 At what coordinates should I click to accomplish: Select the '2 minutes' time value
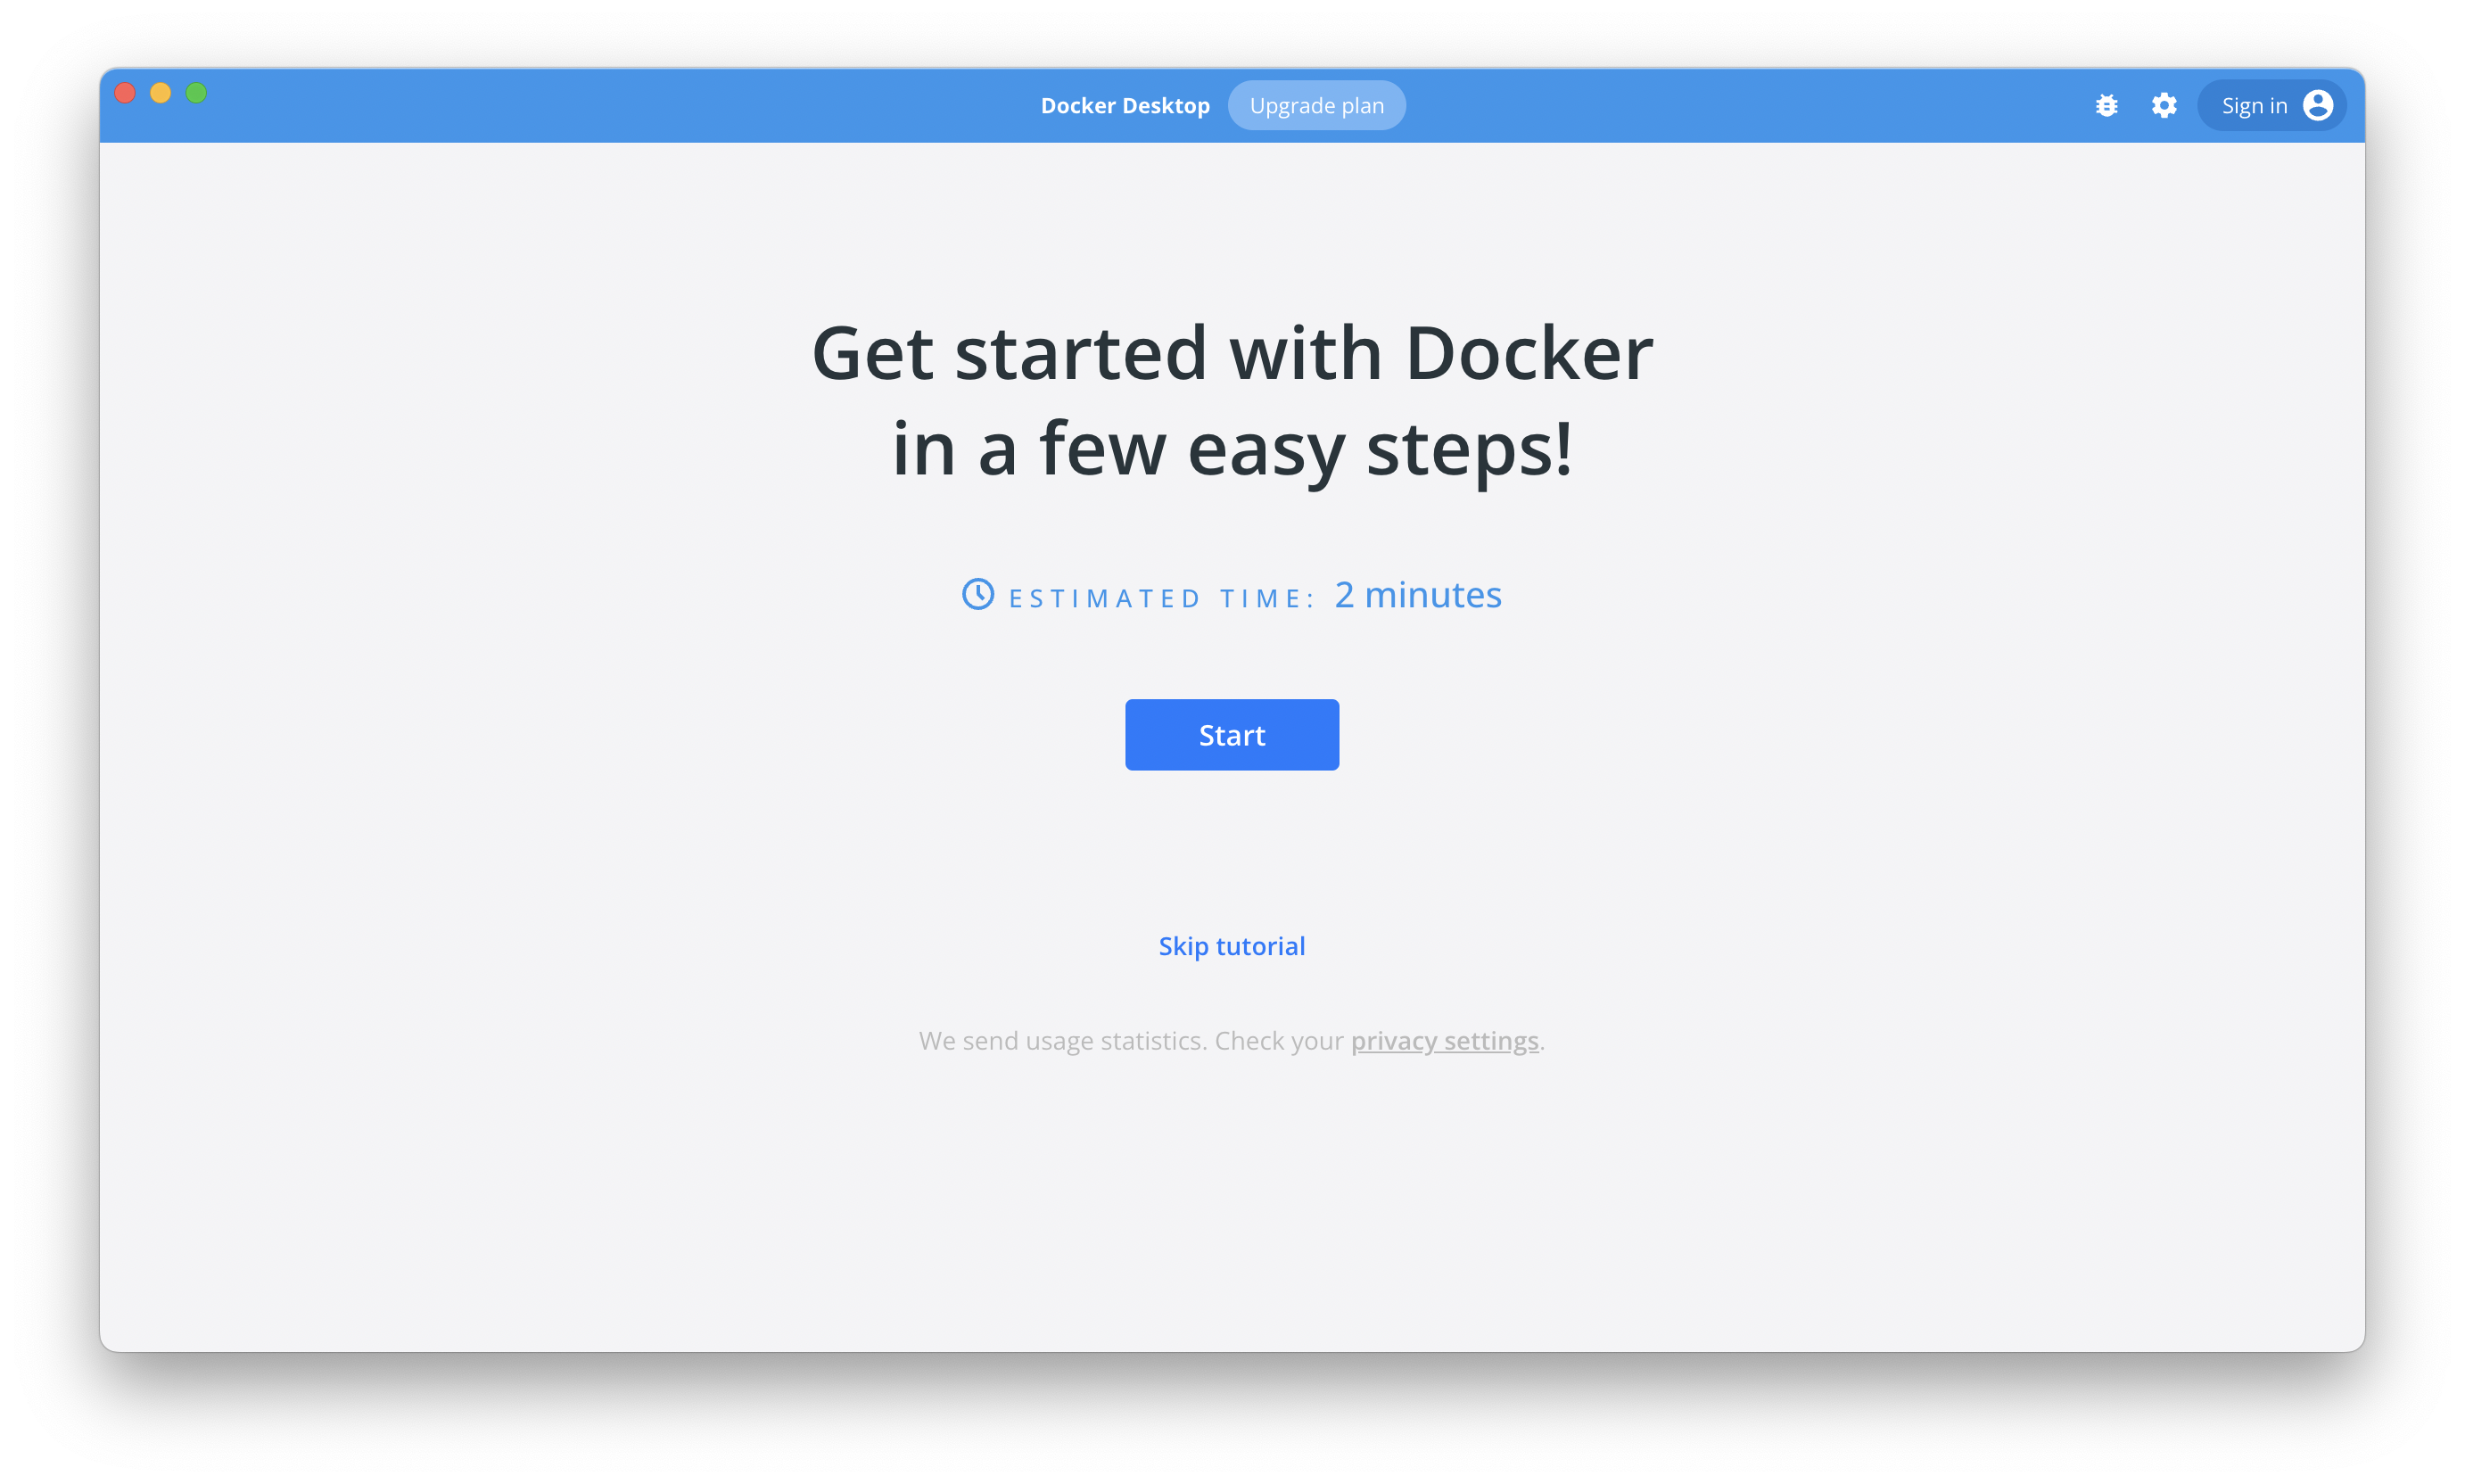pos(1418,595)
